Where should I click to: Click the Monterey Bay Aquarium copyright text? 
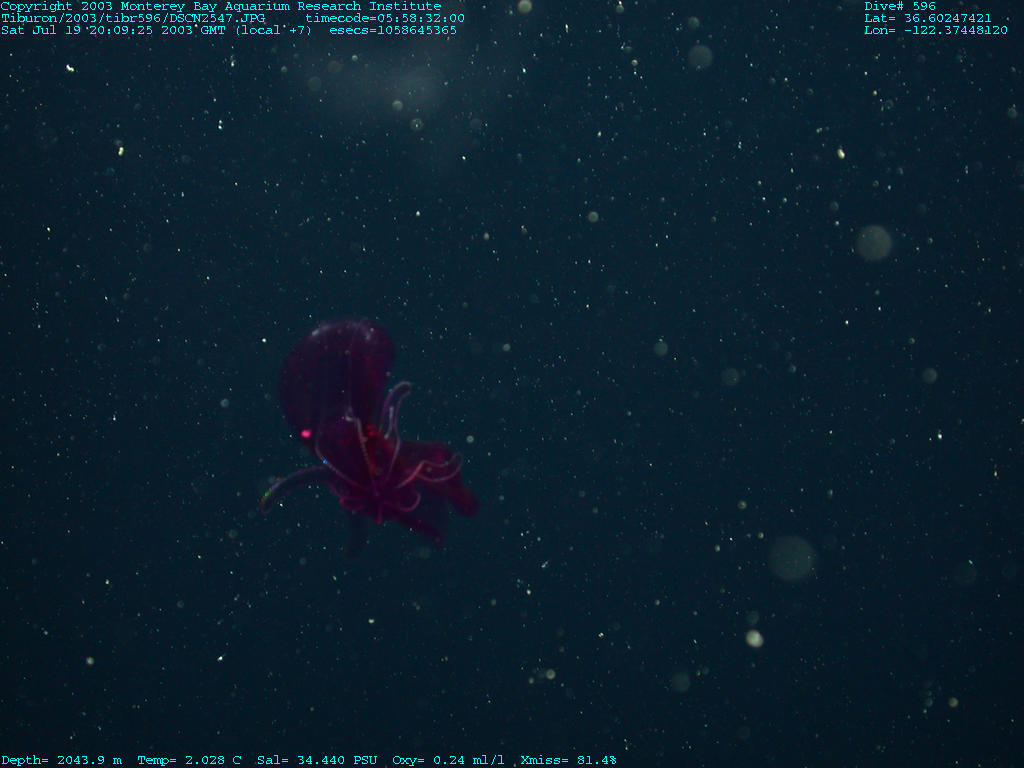[x=220, y=6]
